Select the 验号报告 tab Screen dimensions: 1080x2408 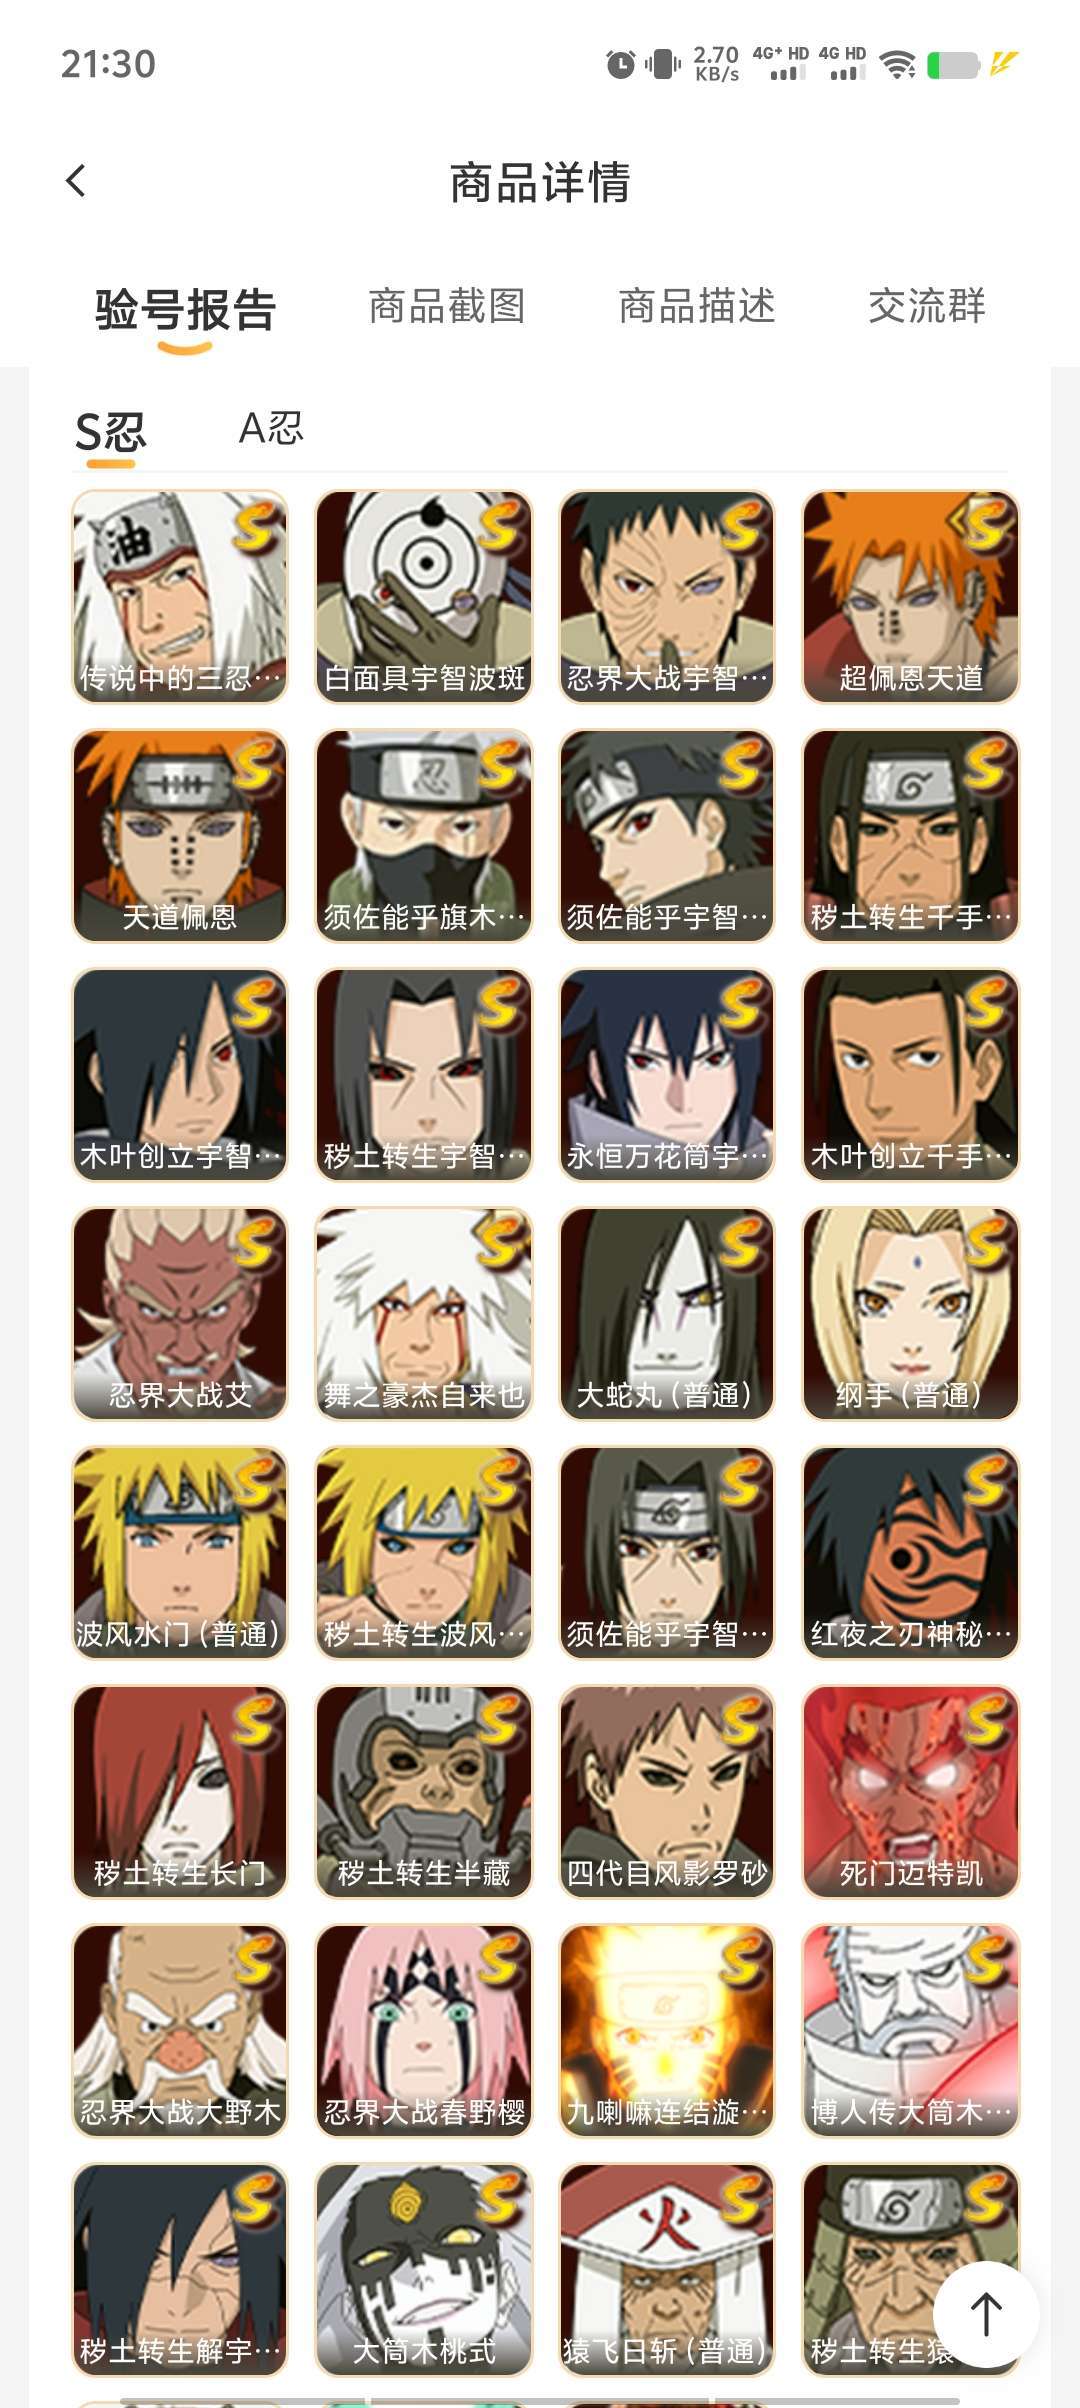coord(185,309)
